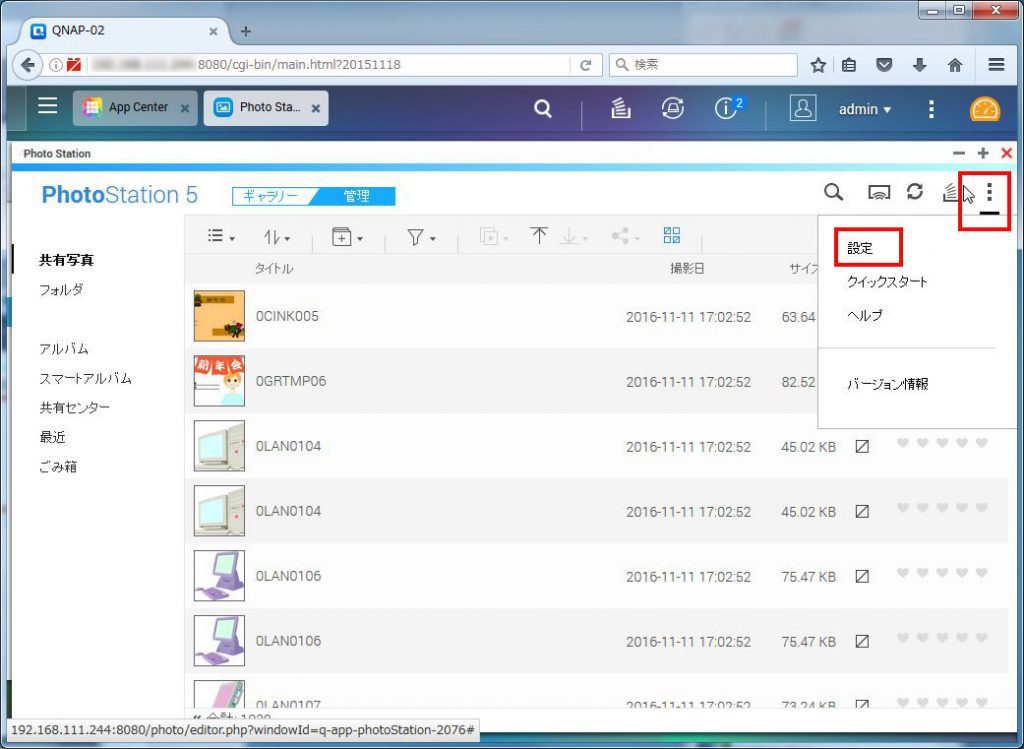Toggle edit box for first 0LAN0106 row
This screenshot has height=749, width=1024.
coord(862,577)
